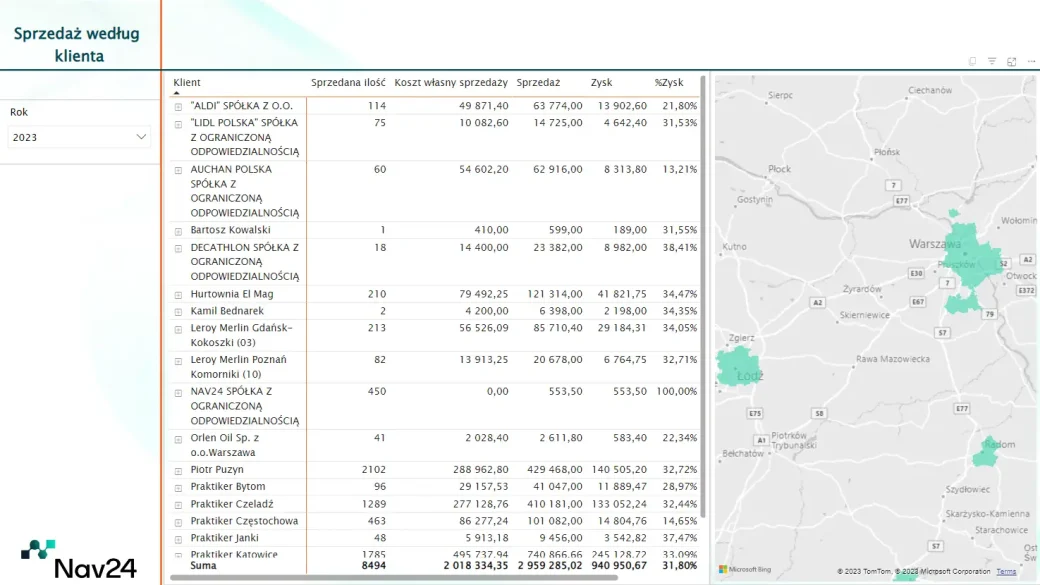
Task: Expand the Orlen Oil Sp. z o.o. row
Action: point(178,439)
